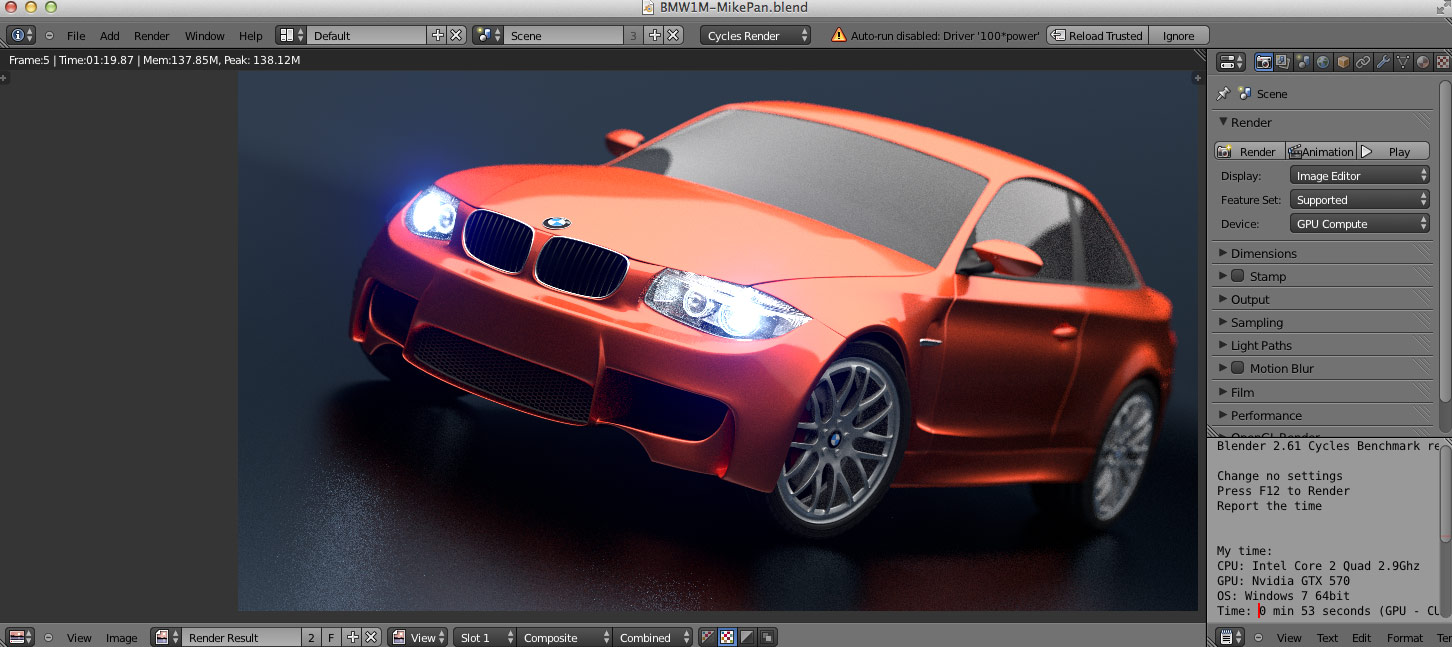This screenshot has height=647, width=1452.
Task: Open the screen layout browse icon
Action: click(x=291, y=35)
